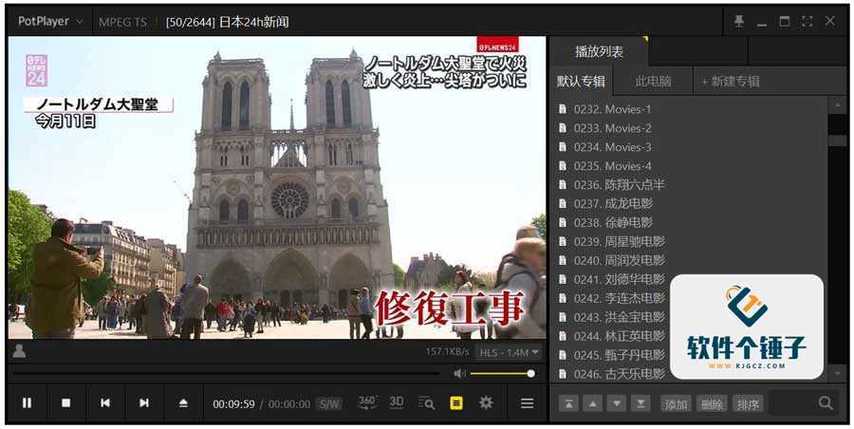Move playlist item to top
This screenshot has height=429, width=854.
568,404
